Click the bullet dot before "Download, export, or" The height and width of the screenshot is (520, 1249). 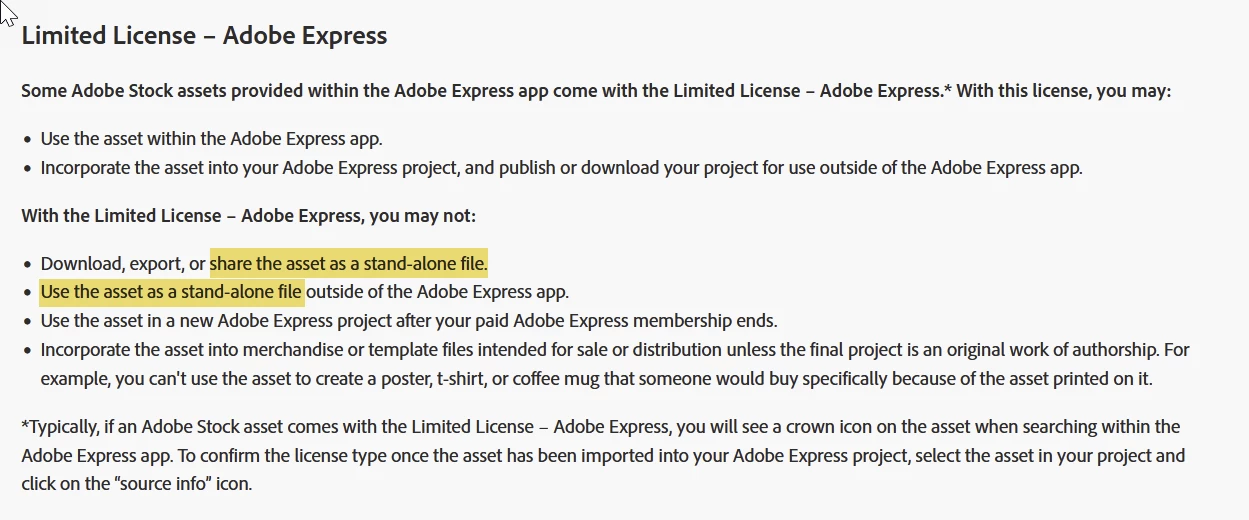pyautogui.click(x=27, y=265)
